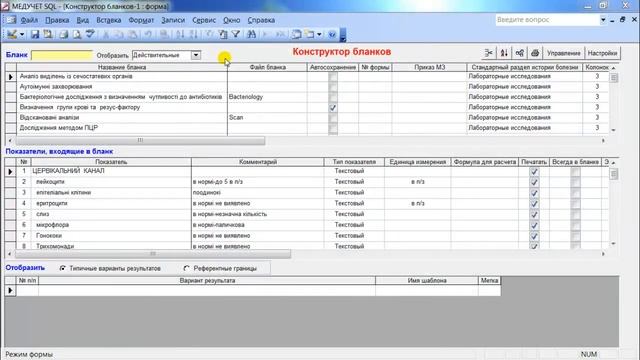This screenshot has width=640, height=360.
Task: Apply filter using the funnel icon
Action: pyautogui.click(x=236, y=35)
